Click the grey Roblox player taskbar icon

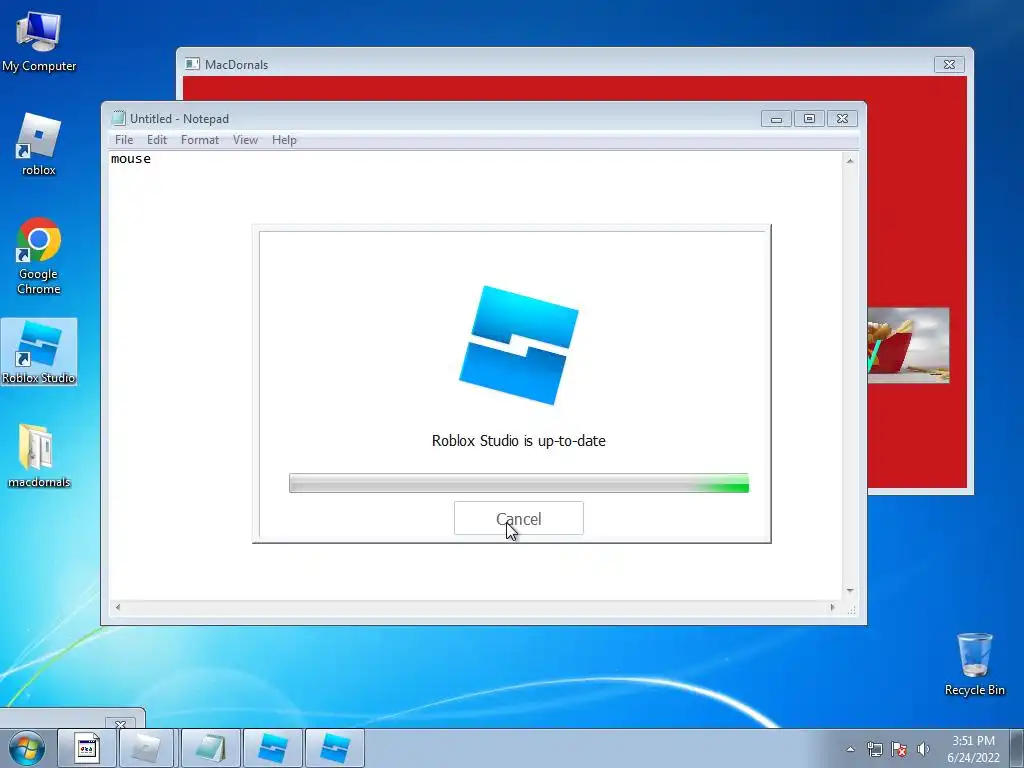click(147, 748)
